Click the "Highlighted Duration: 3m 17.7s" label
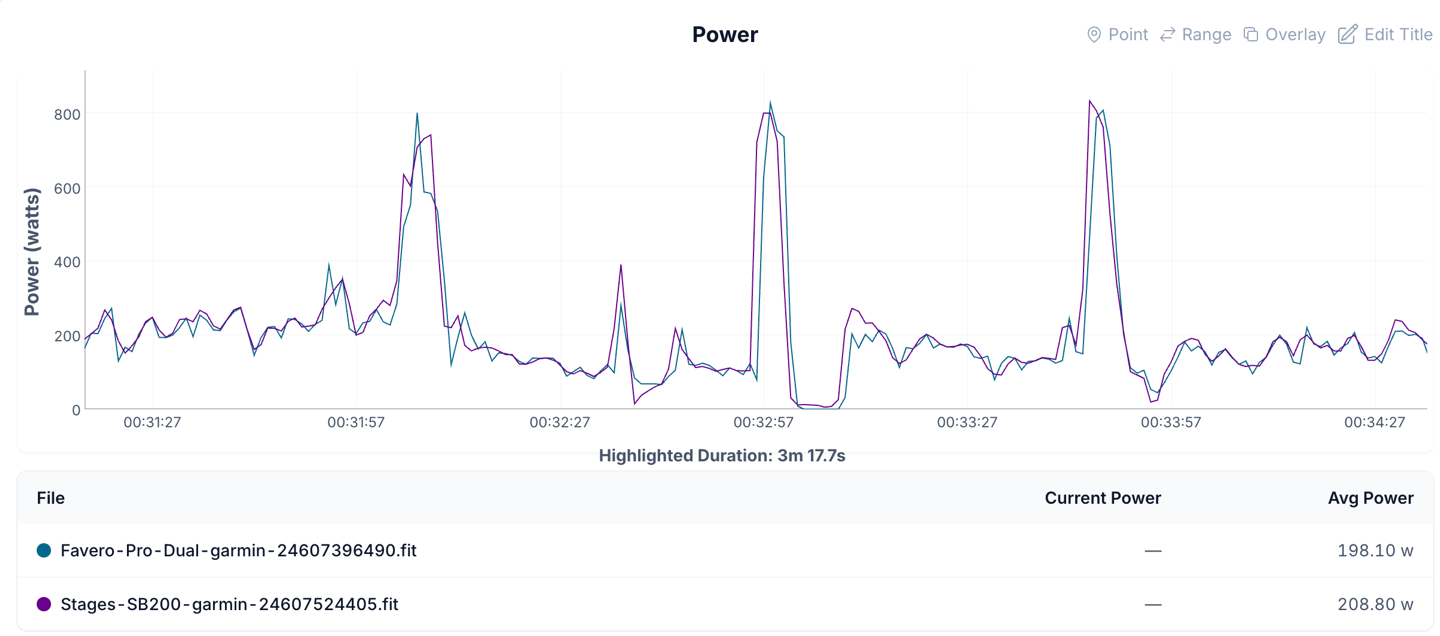 (x=722, y=456)
